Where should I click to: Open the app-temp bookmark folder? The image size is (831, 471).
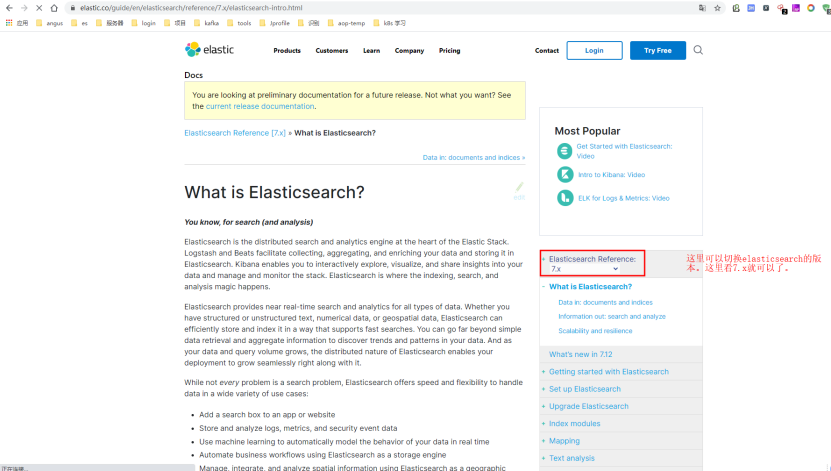(x=347, y=23)
